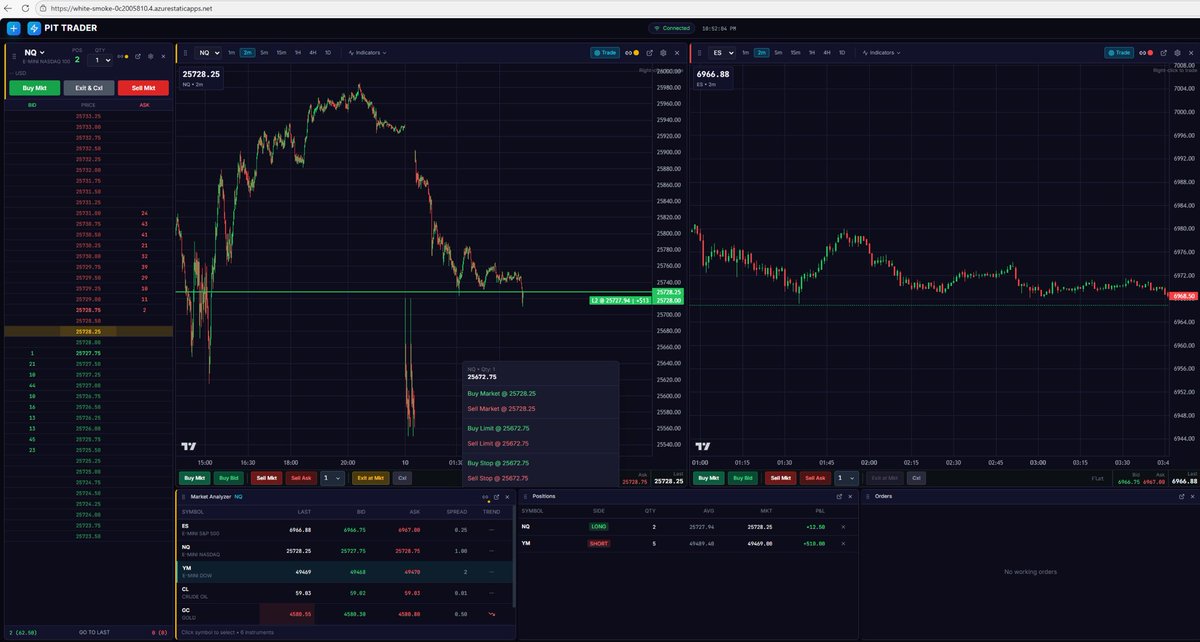Open quantity dropdown under ES chart
This screenshot has width=1200, height=642.
[847, 478]
